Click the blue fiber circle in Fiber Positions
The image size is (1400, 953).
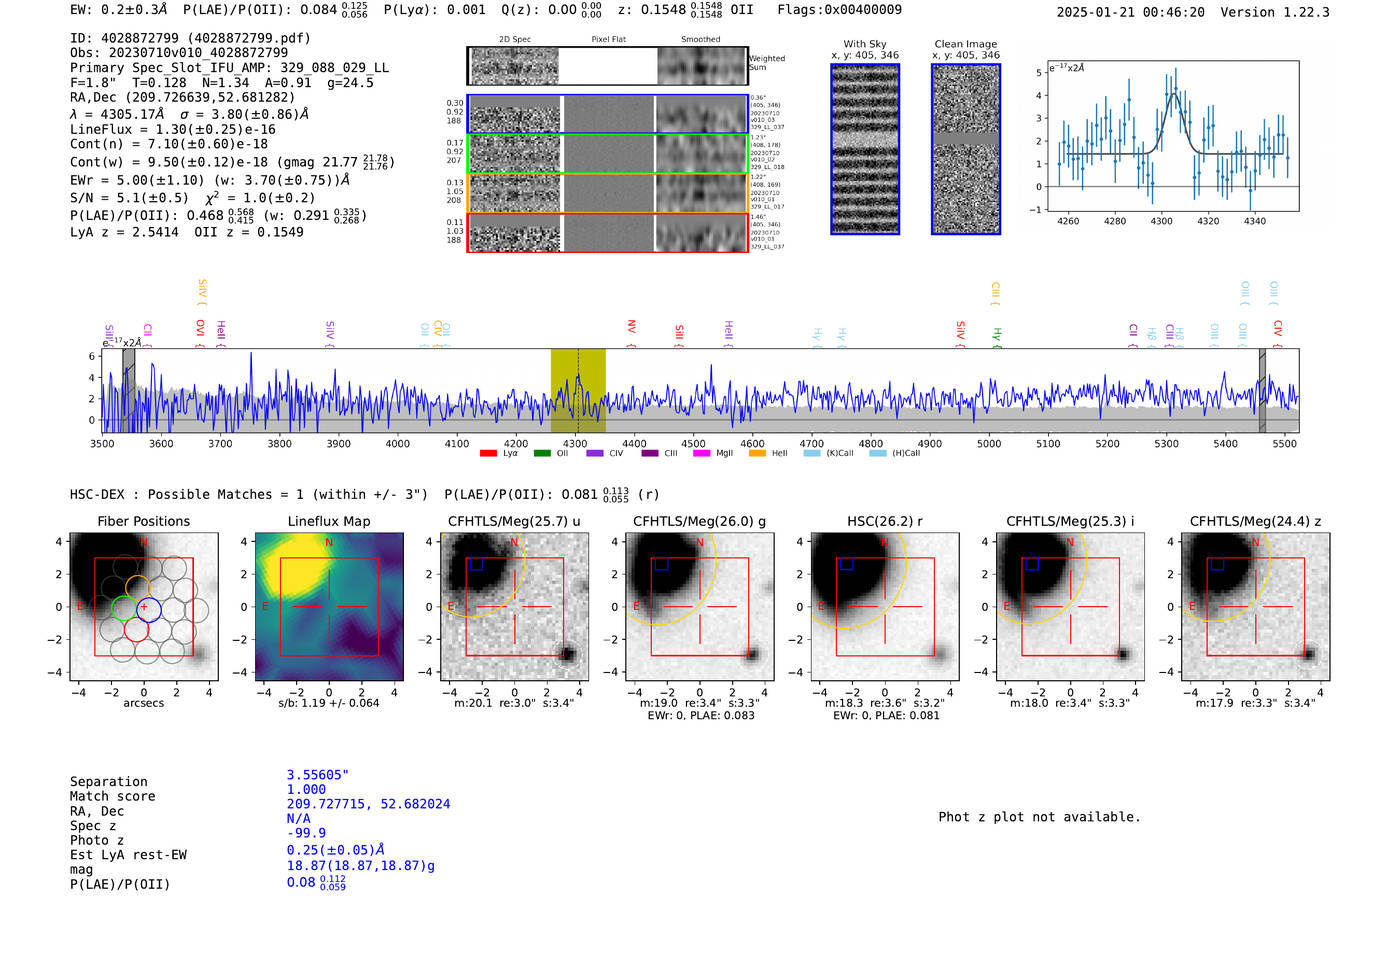click(148, 608)
